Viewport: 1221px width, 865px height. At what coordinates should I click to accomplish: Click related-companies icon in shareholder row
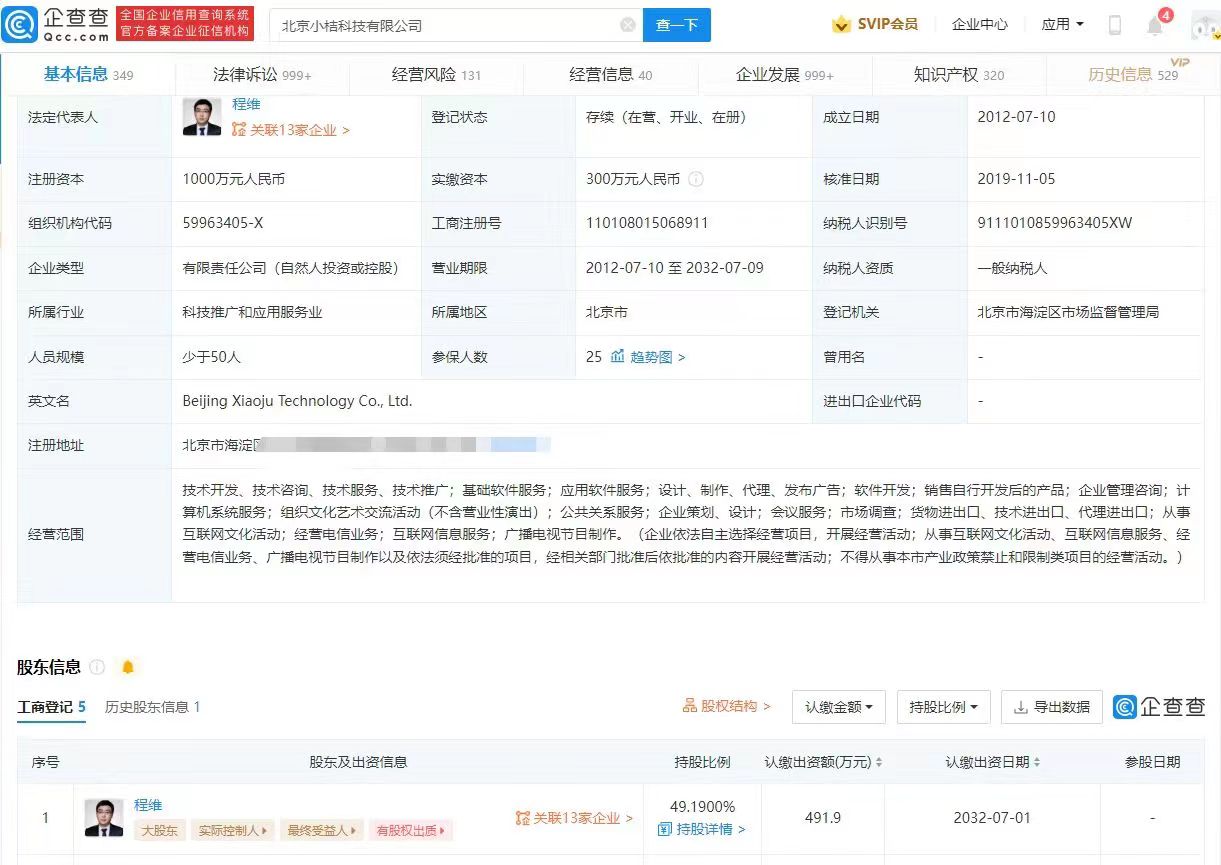[522, 818]
